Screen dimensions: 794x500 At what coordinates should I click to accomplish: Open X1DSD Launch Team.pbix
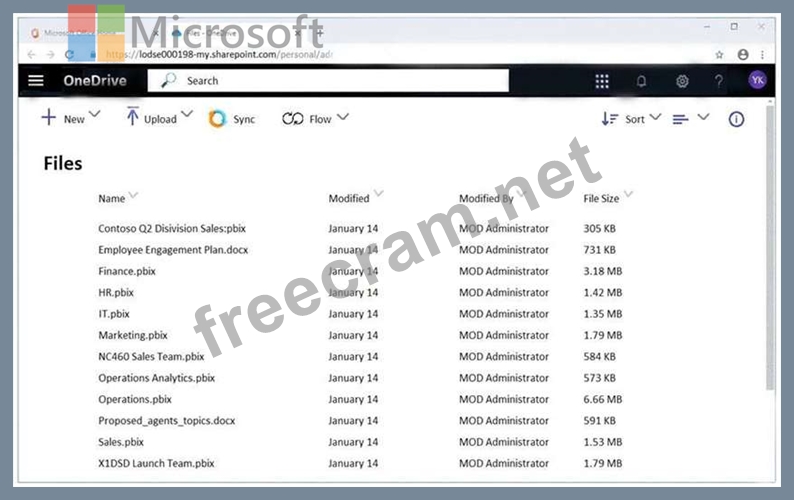tap(156, 463)
